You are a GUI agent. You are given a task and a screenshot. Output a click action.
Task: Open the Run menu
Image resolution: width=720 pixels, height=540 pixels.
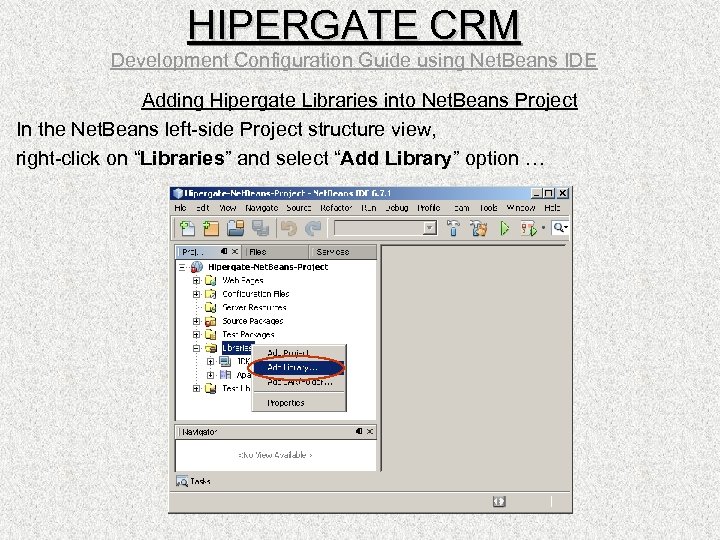click(369, 208)
